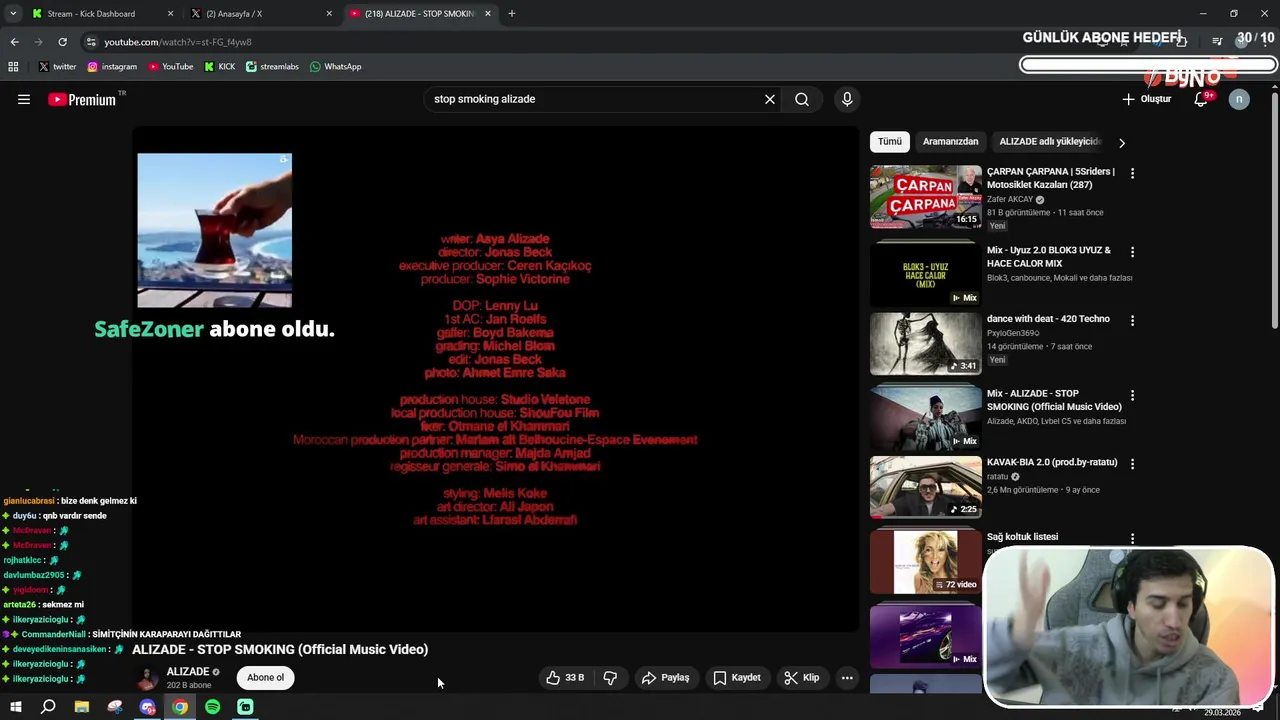The width and height of the screenshot is (1280, 720).
Task: Select the Aramanızdan filter chip
Action: click(x=950, y=142)
